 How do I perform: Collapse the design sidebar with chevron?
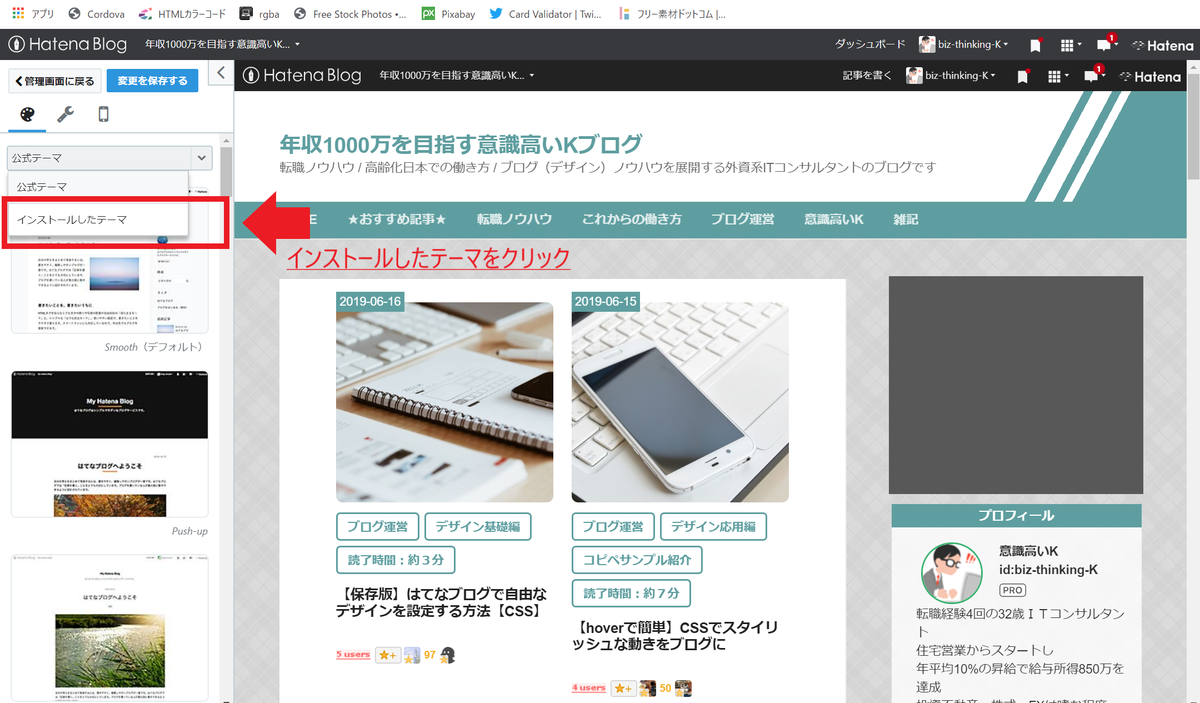[x=221, y=73]
